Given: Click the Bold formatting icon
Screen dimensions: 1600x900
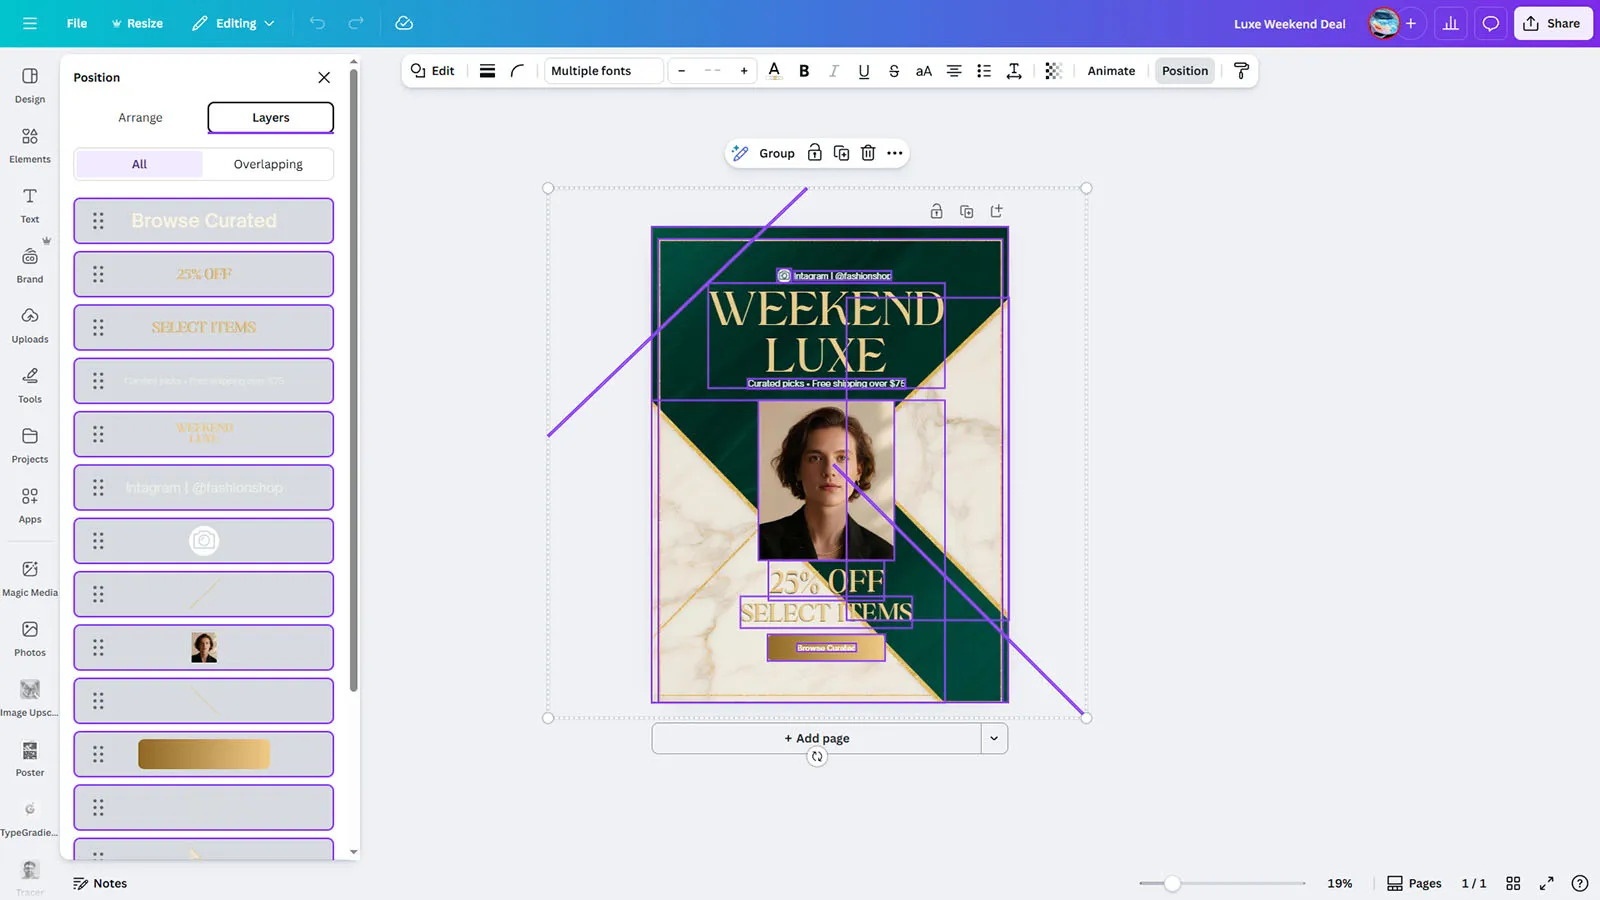Looking at the screenshot, I should (x=804, y=71).
